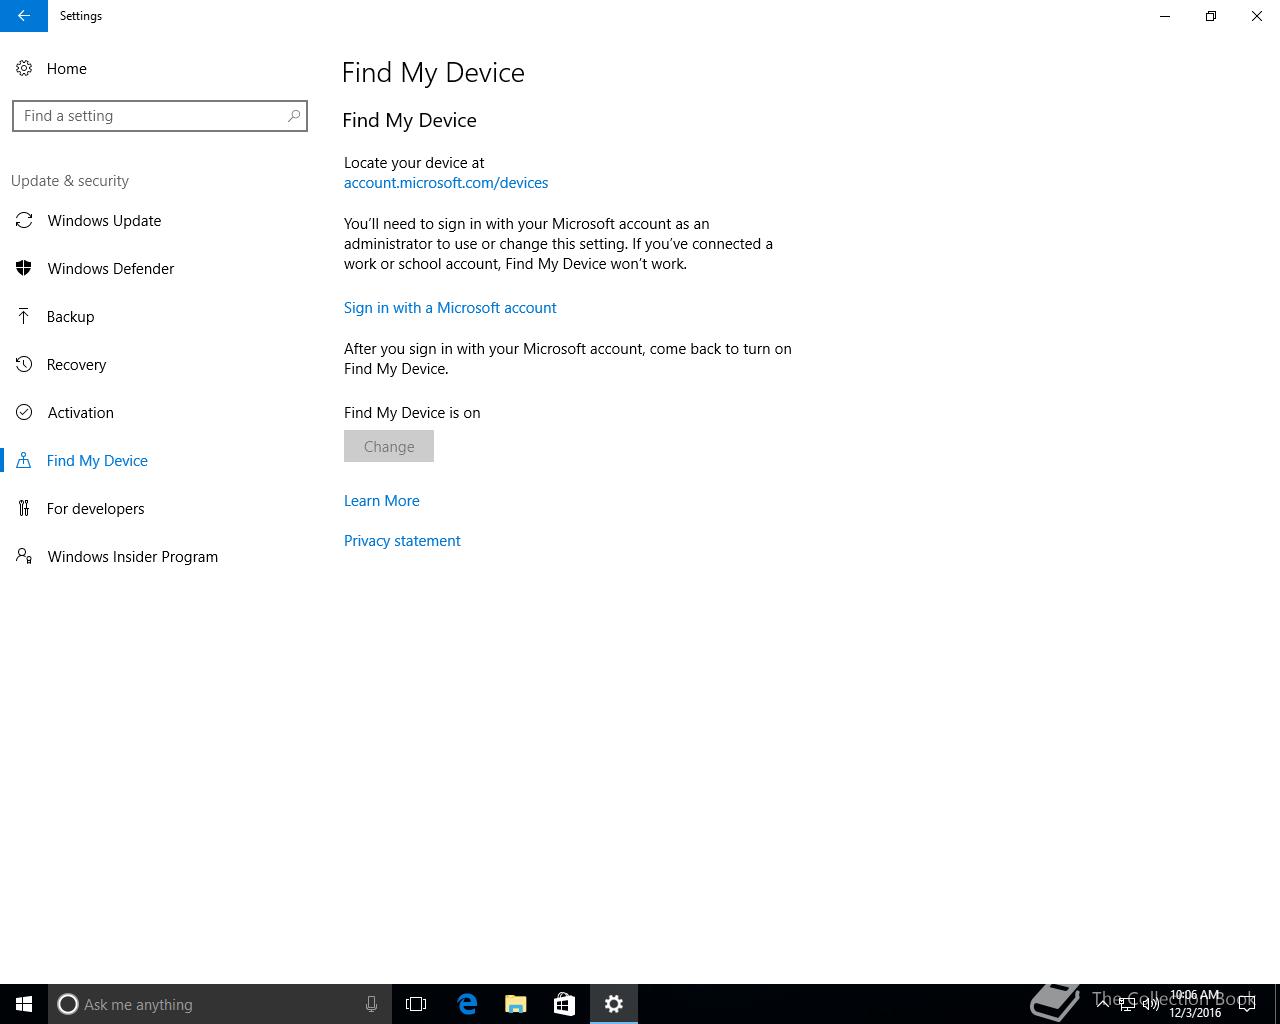Viewport: 1280px width, 1024px height.
Task: Click the Cortana Ask me anything box
Action: coord(219,1004)
